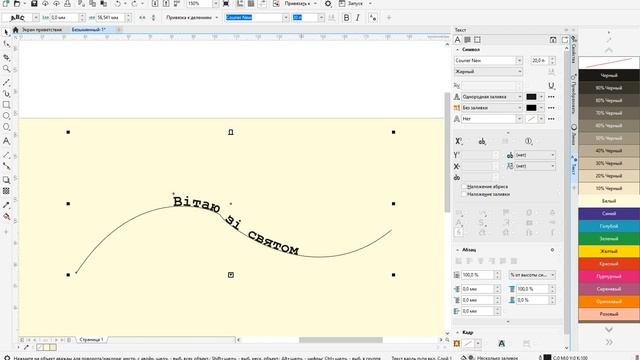Open the Привязать к snap menu
Screen dimensions: 640x360
coord(300,3)
